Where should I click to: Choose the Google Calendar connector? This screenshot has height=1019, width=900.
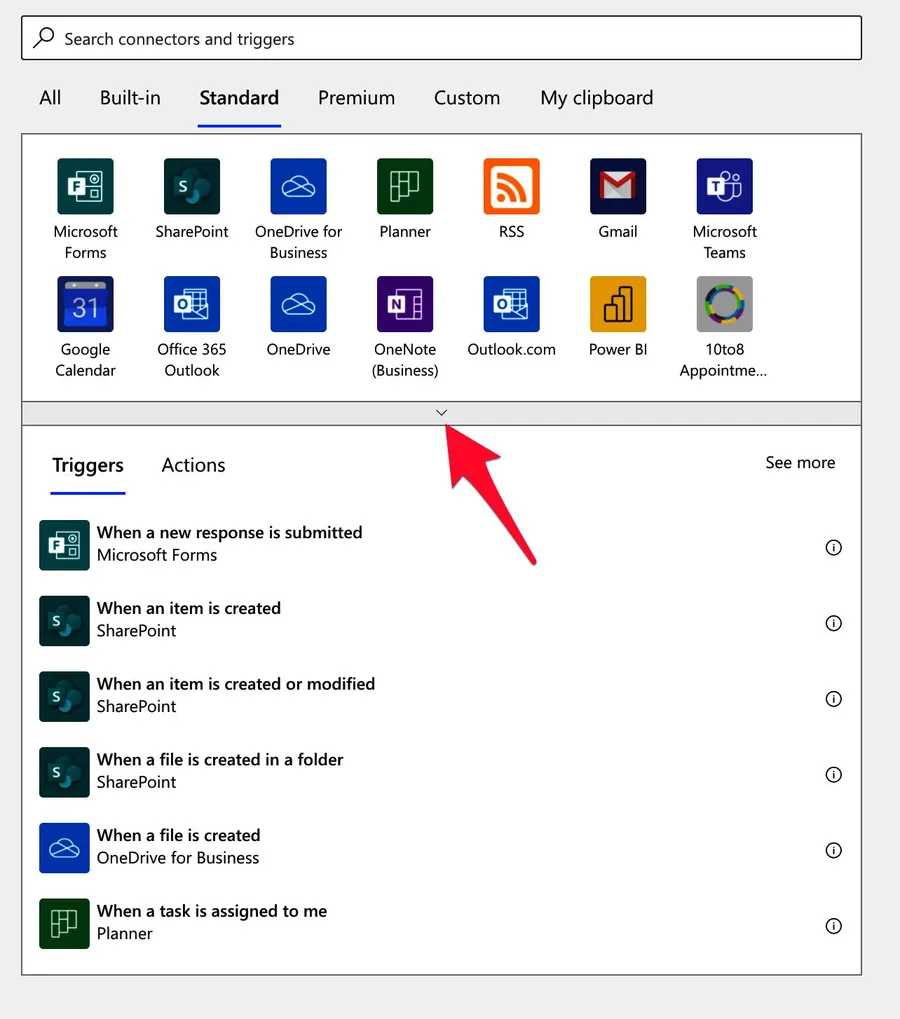point(85,304)
